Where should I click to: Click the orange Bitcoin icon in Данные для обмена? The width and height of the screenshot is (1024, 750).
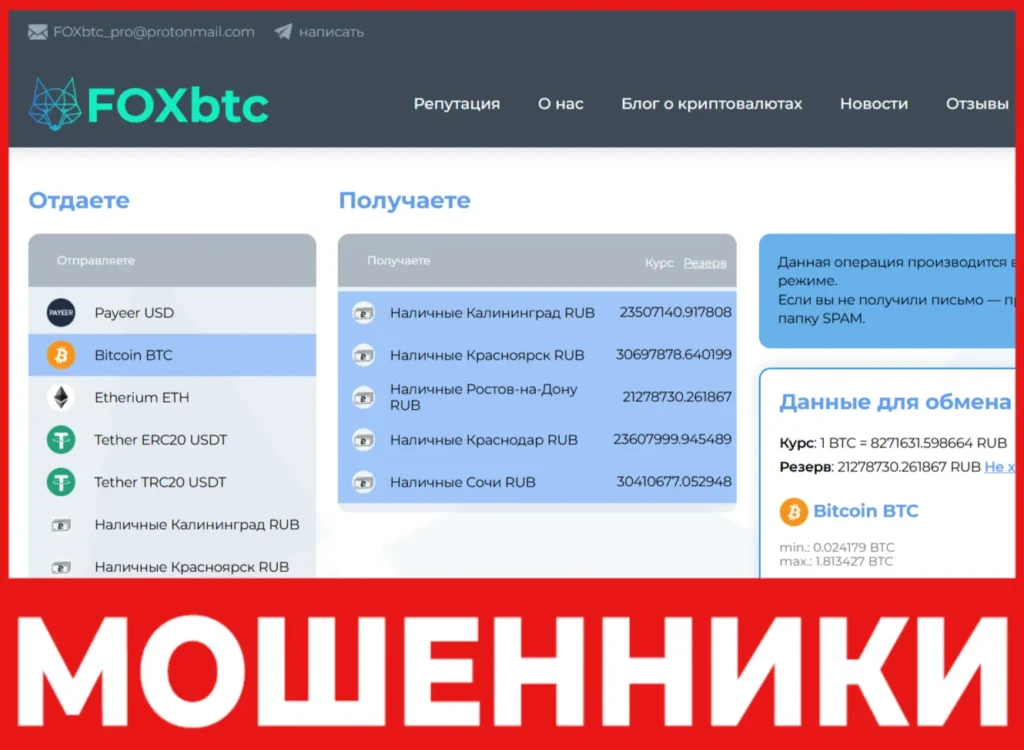[793, 511]
